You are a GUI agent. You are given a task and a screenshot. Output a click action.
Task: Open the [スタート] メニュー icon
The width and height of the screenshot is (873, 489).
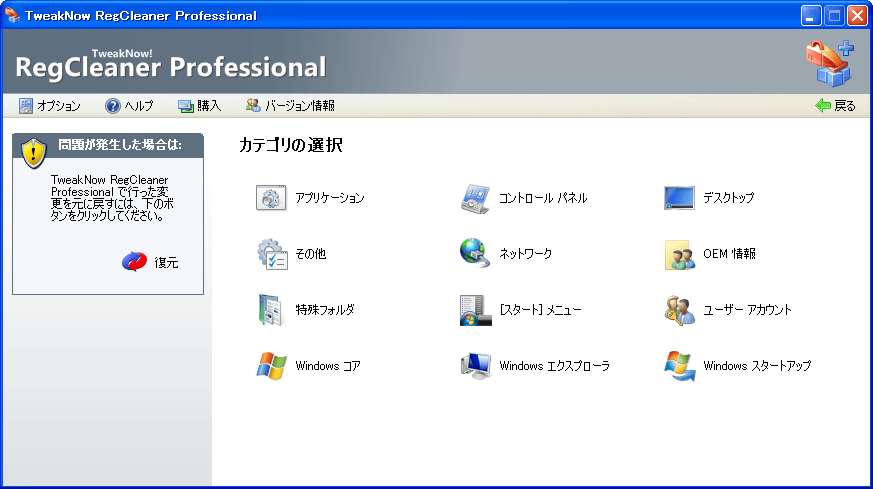tap(475, 310)
